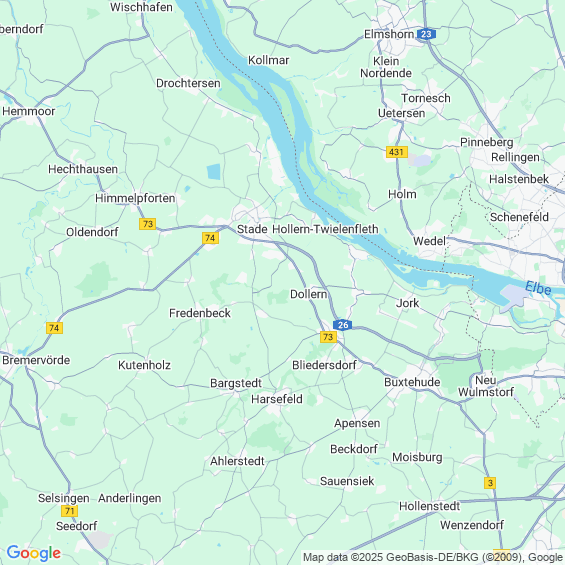Click the 74 road shield near Stade
The image size is (565, 565).
pyautogui.click(x=210, y=238)
